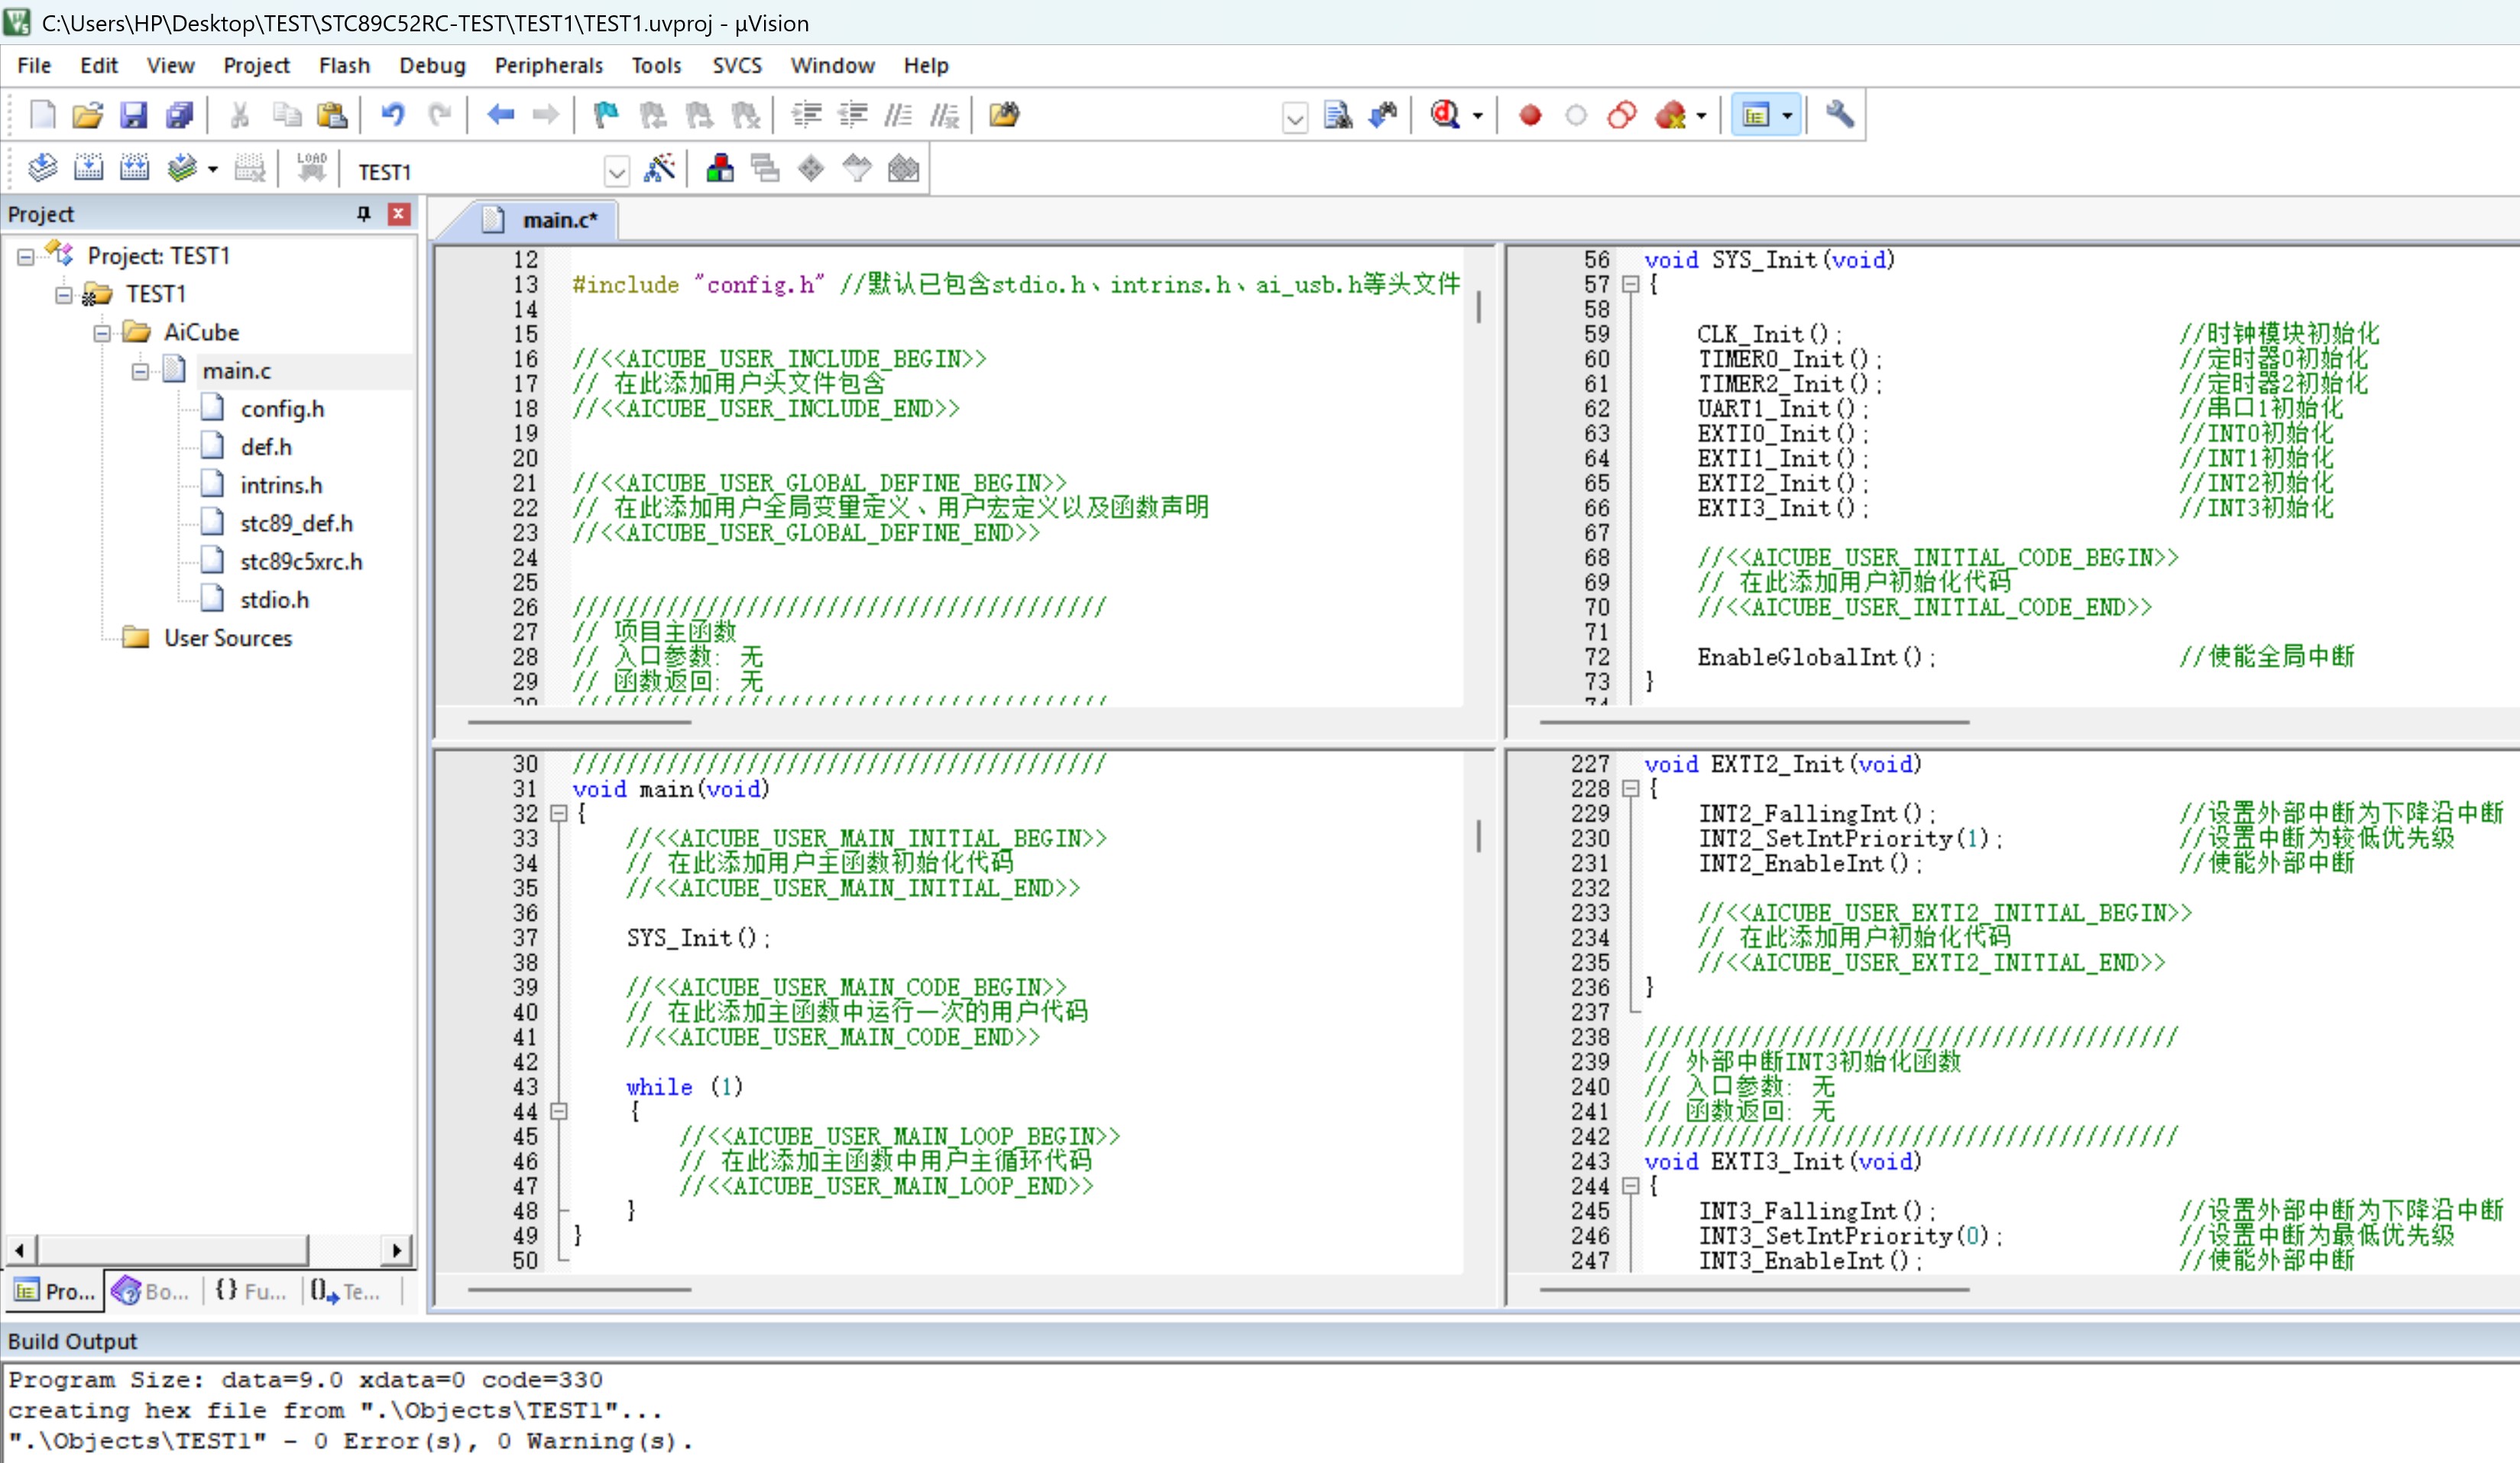Open the Debug menu
The image size is (2520, 1463).
pyautogui.click(x=432, y=66)
